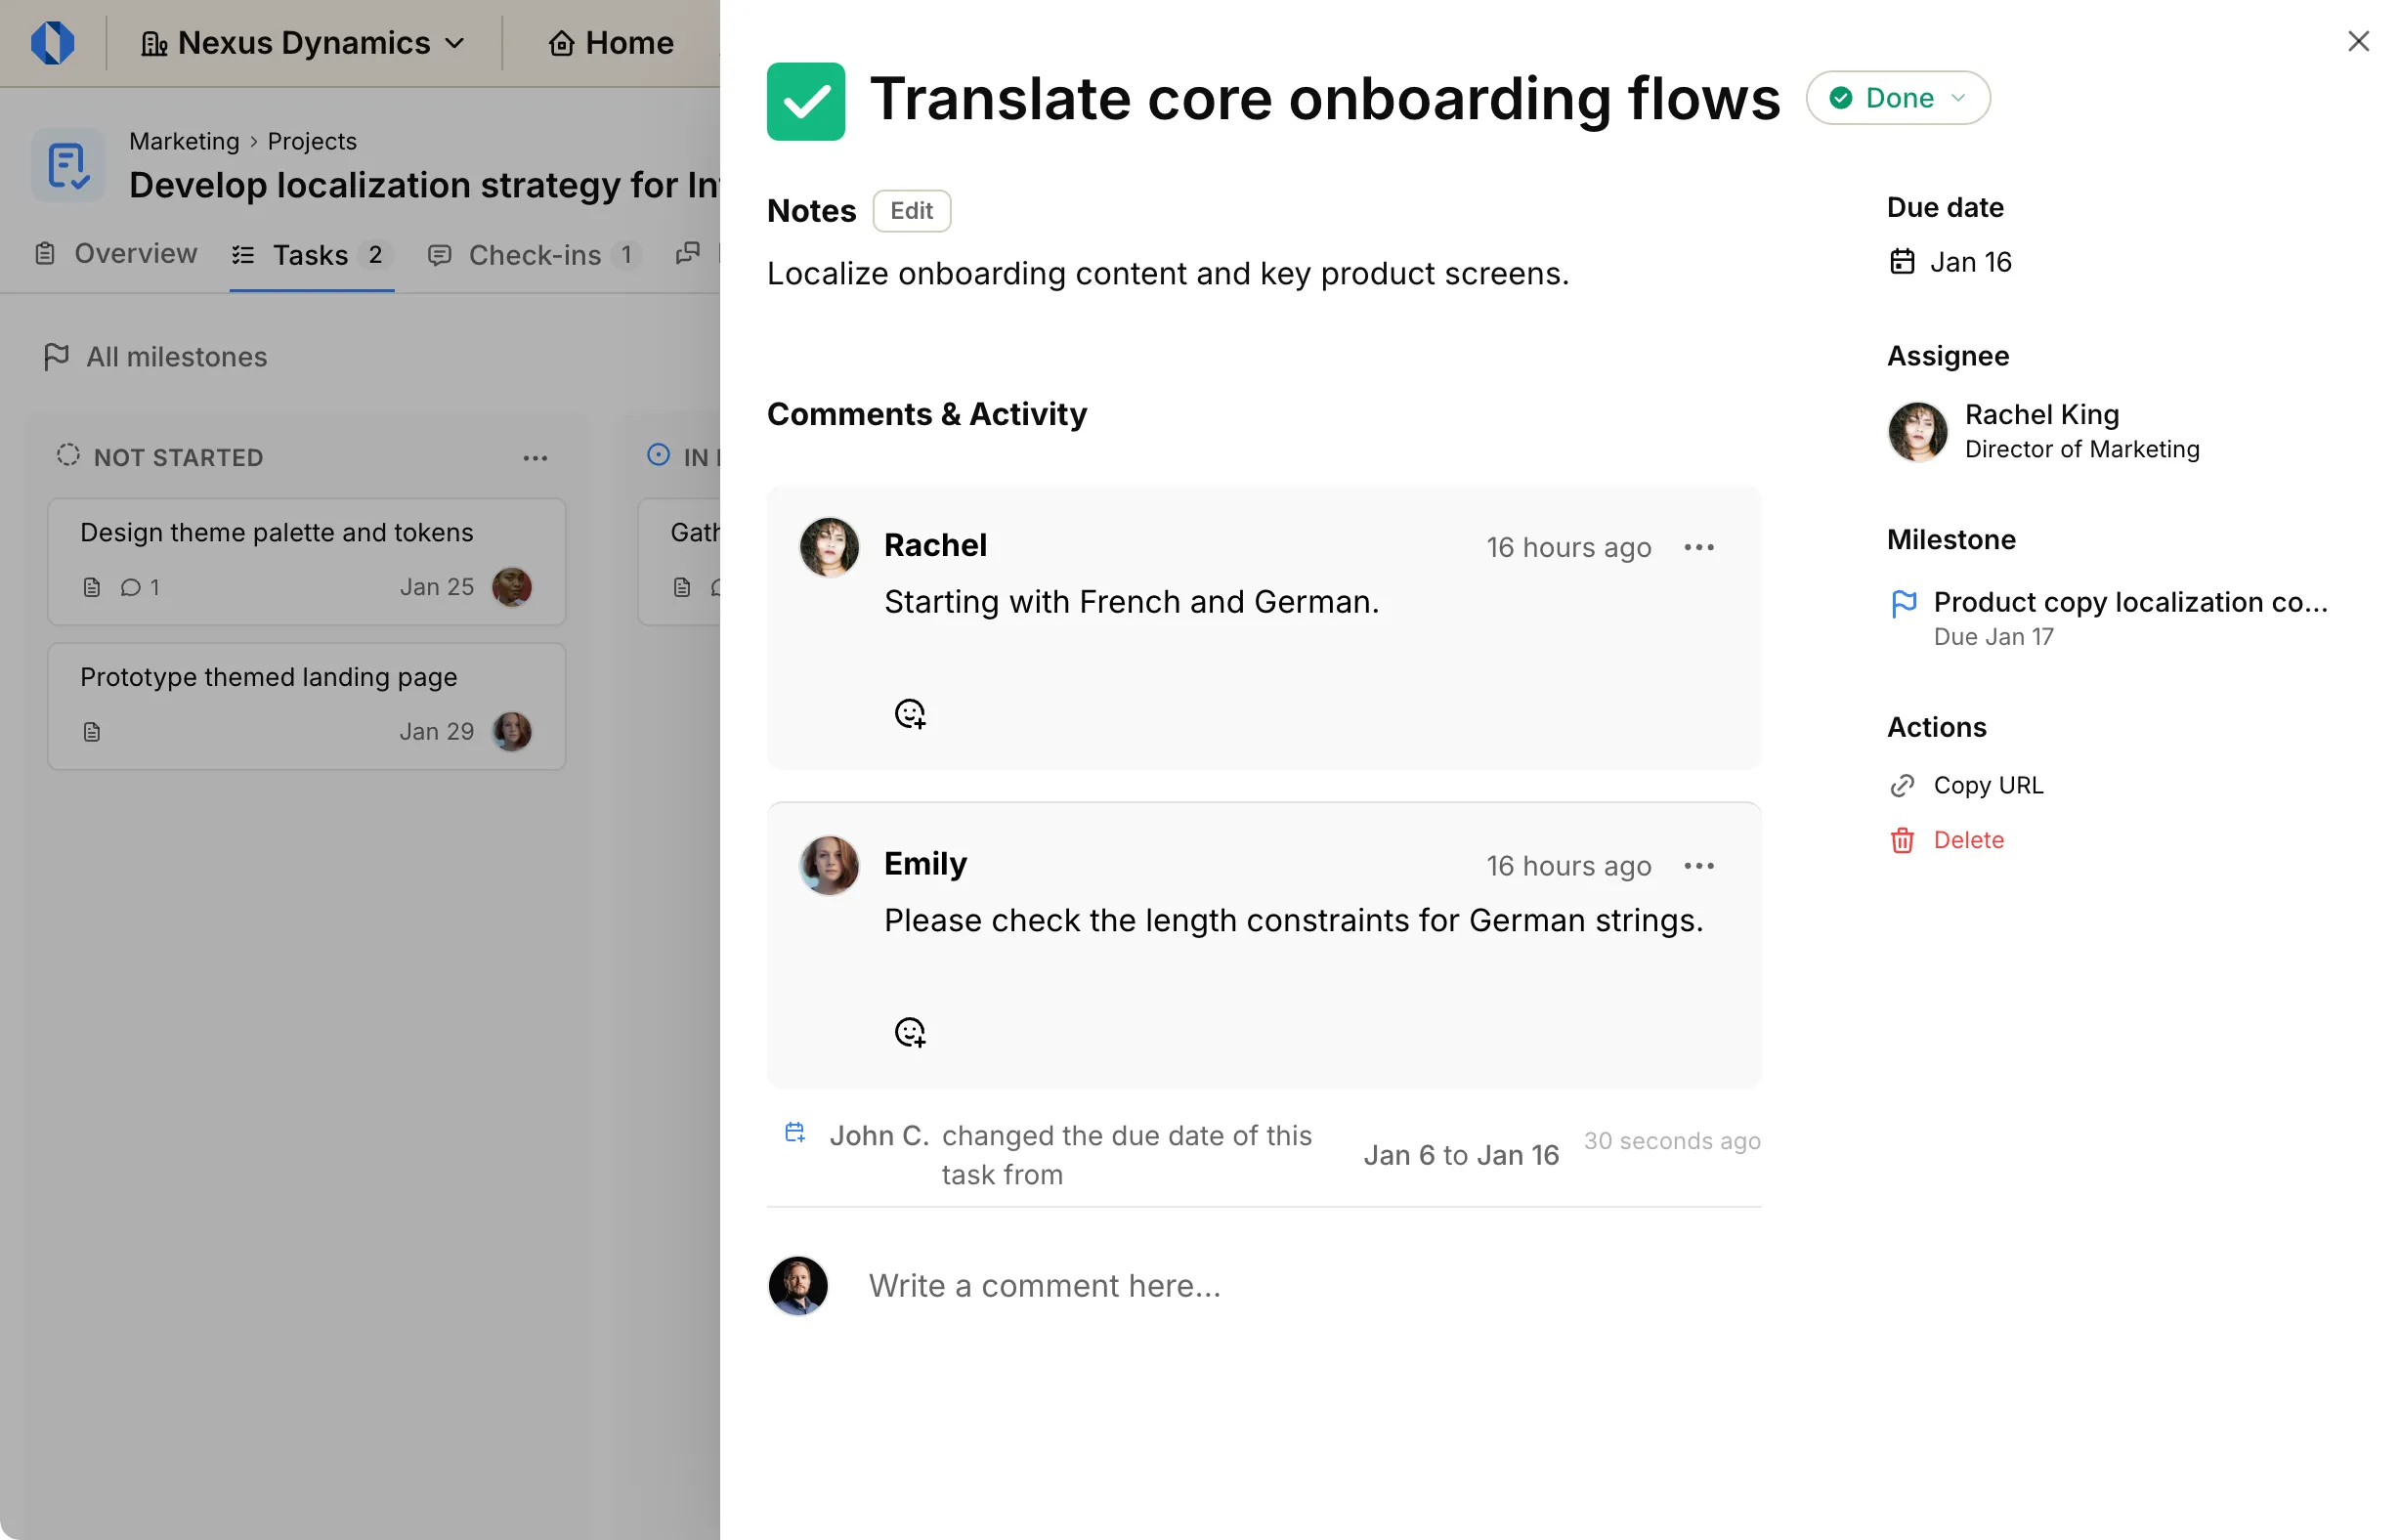Viewport: 2400px width, 1540px height.
Task: Open overflow menu on Rachel's comment
Action: [x=1699, y=547]
